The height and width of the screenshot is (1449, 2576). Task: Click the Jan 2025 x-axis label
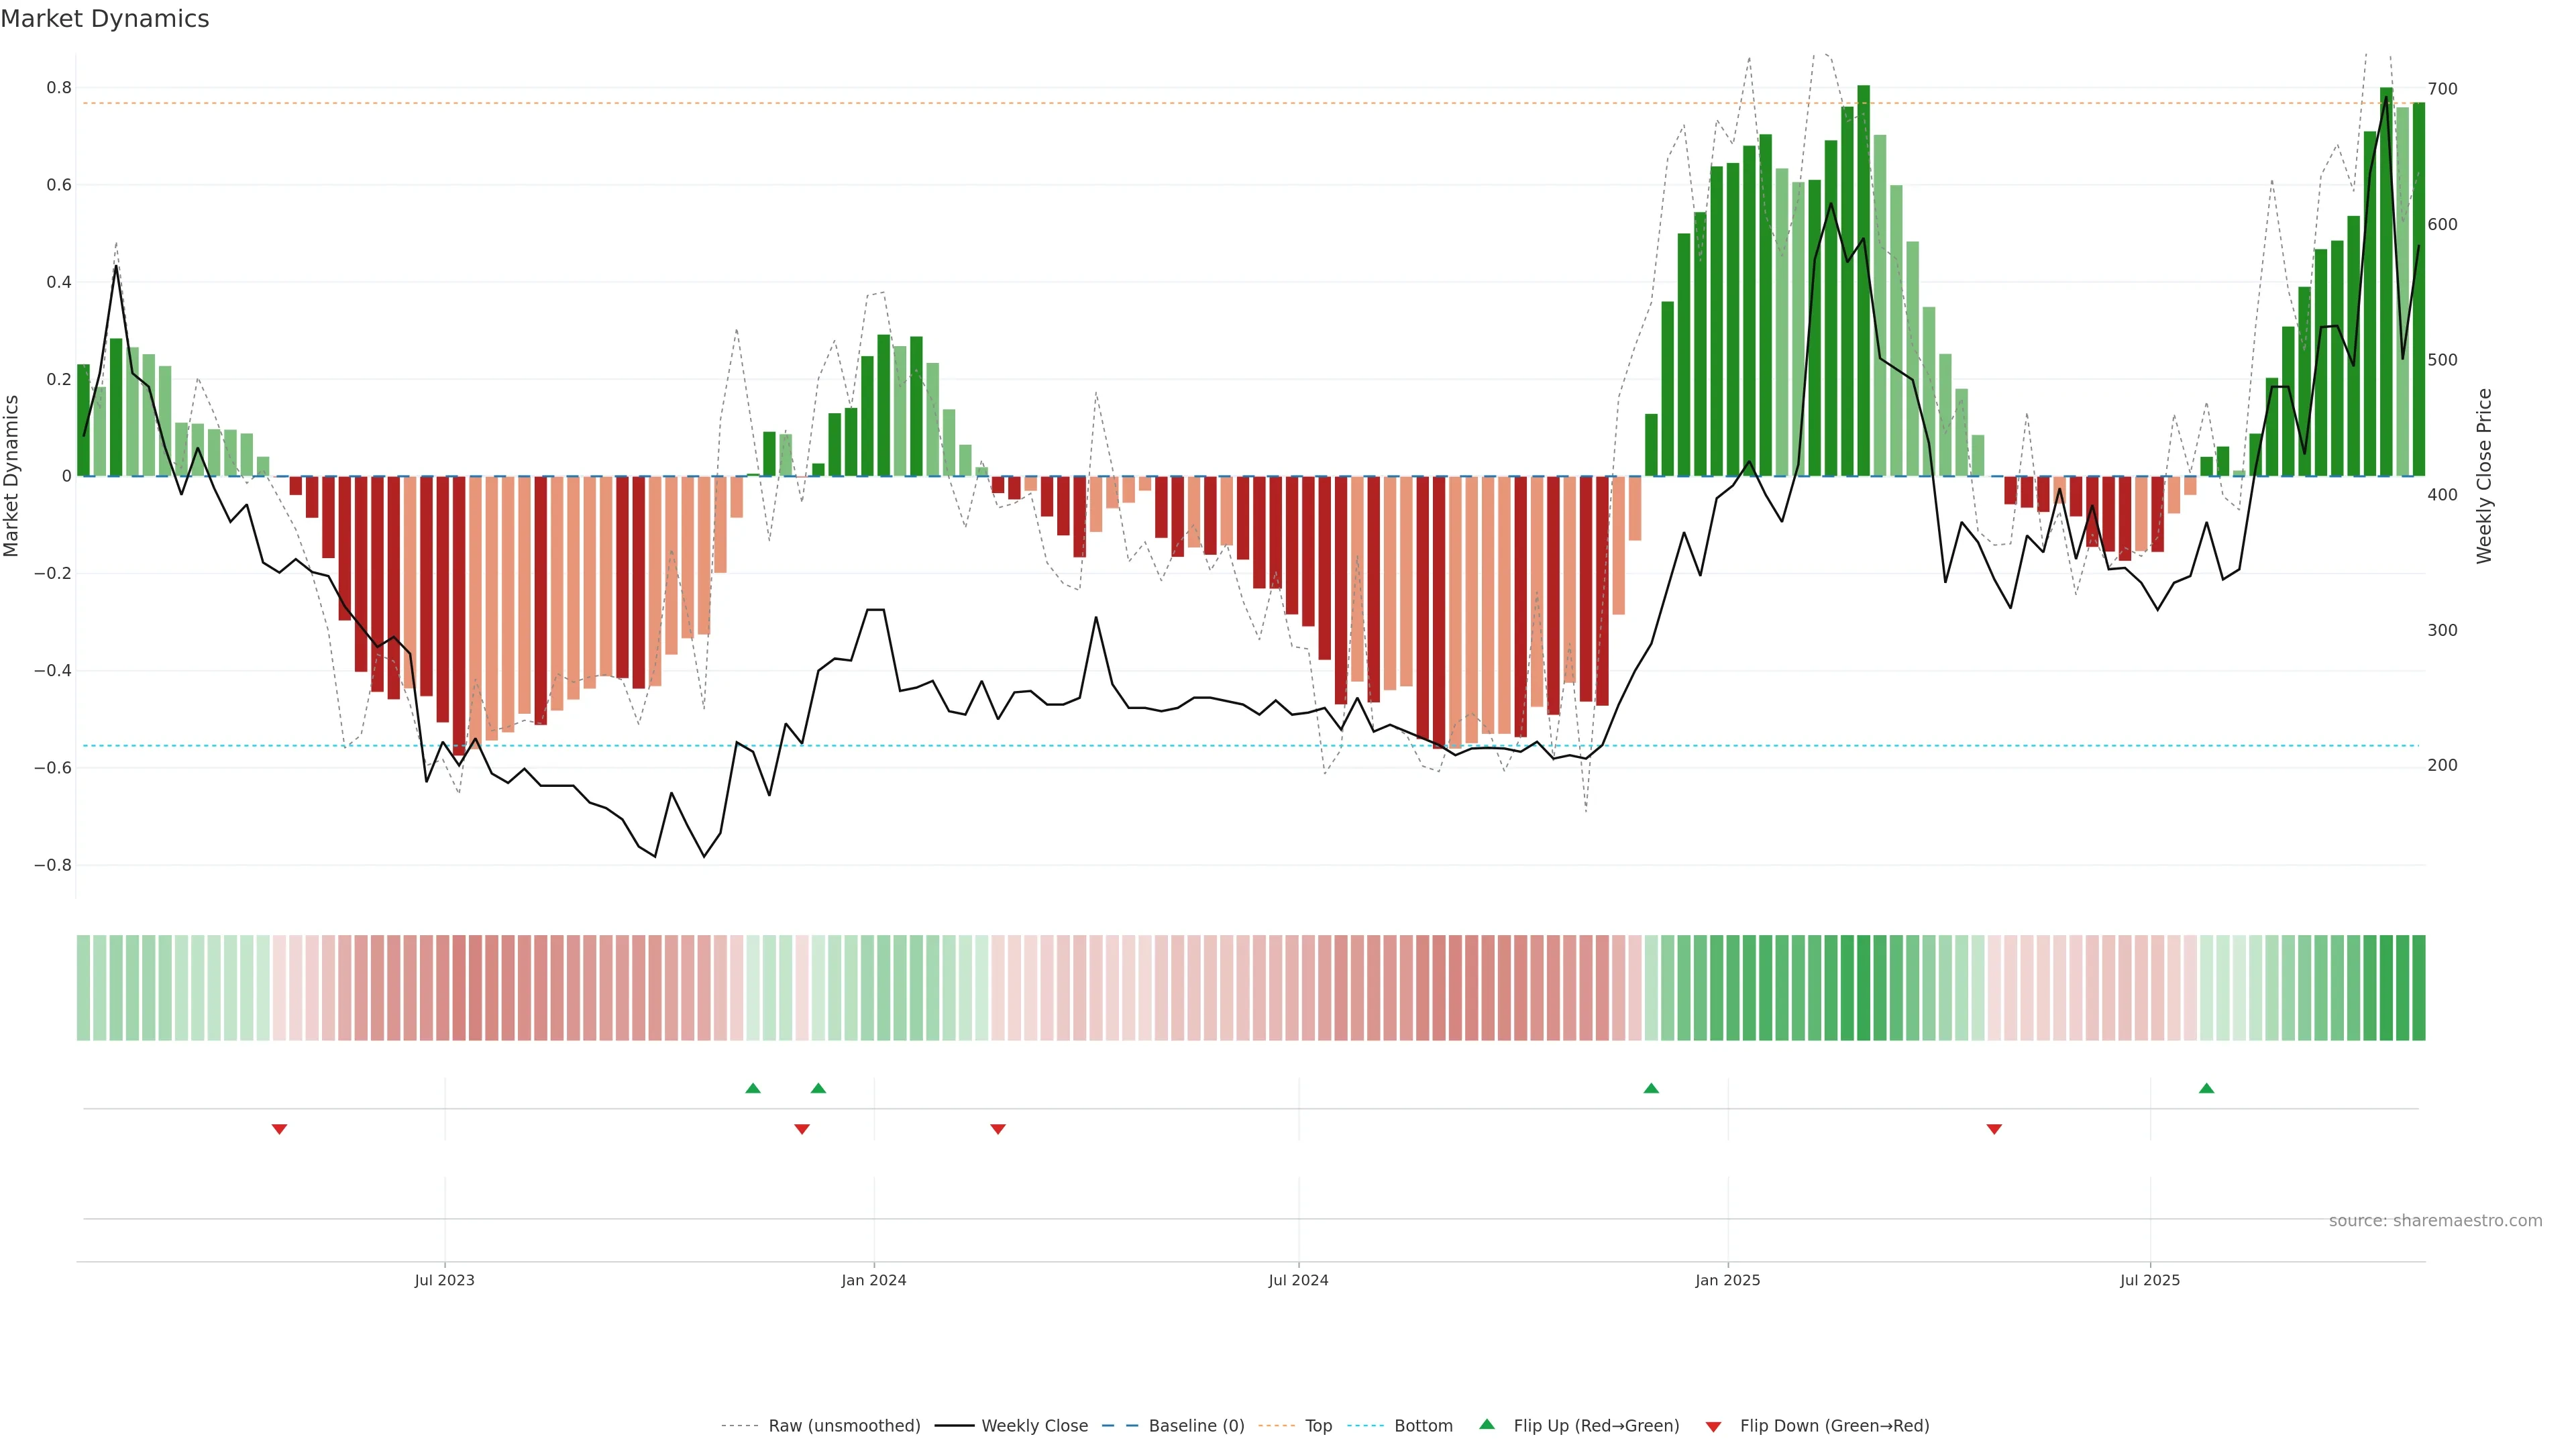click(x=1728, y=1280)
